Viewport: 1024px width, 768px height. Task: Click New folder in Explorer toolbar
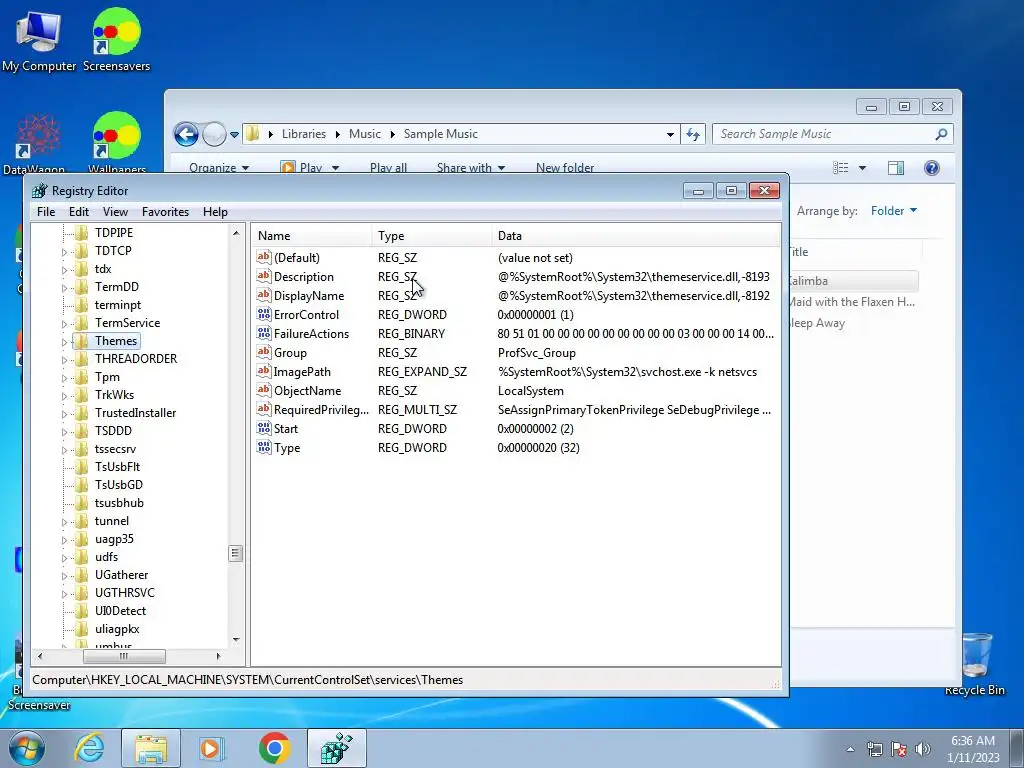coord(565,168)
